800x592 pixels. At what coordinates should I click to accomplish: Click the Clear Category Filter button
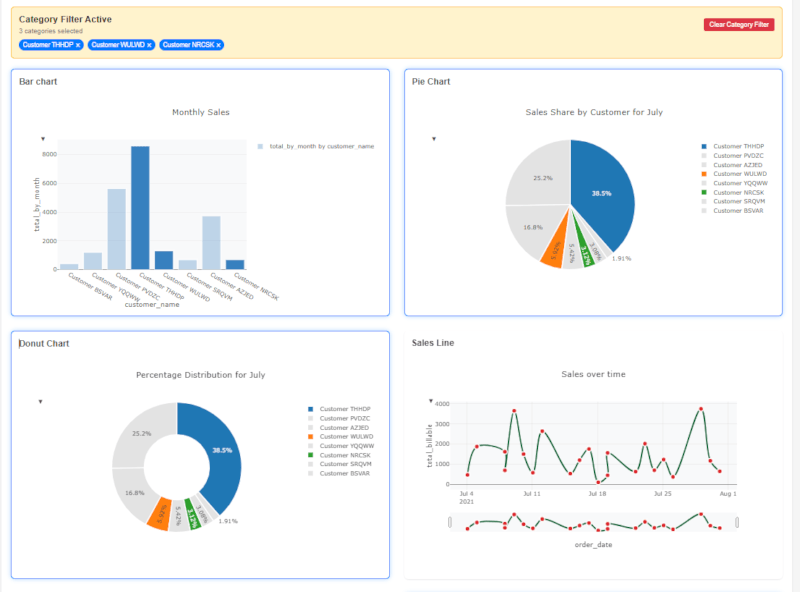point(739,24)
